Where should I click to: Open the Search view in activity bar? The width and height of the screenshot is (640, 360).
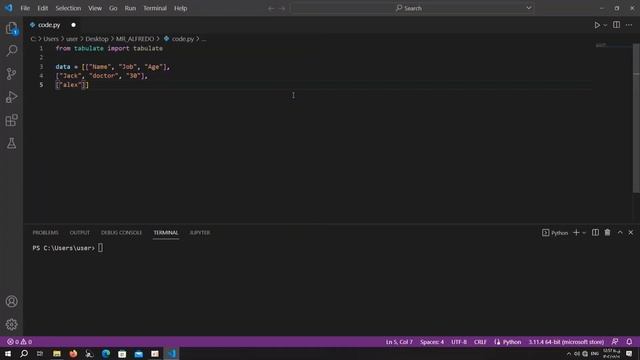pyautogui.click(x=11, y=51)
